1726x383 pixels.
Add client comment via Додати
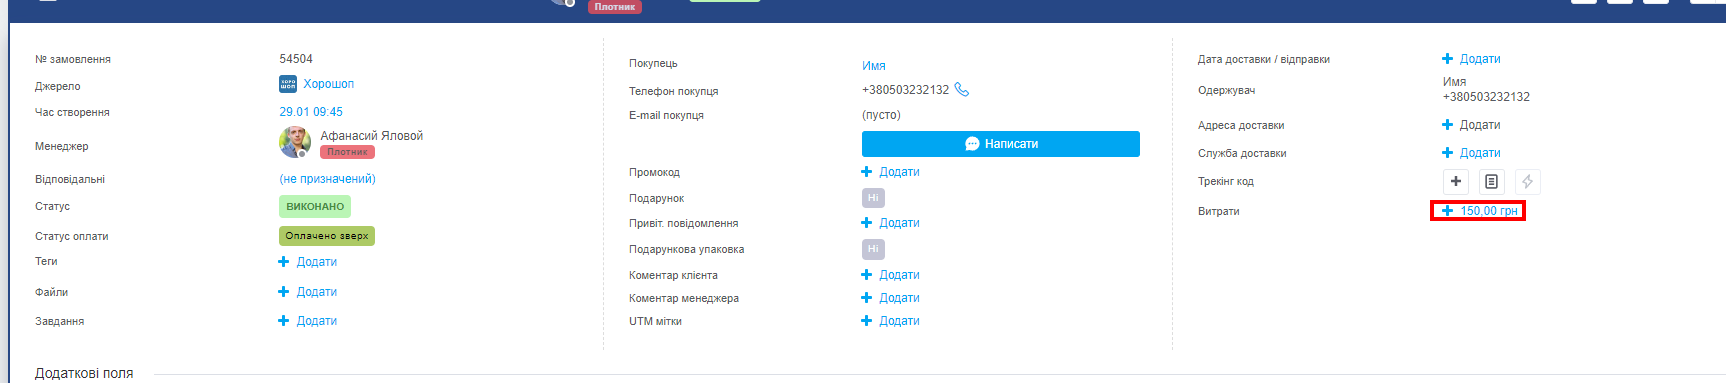[899, 275]
